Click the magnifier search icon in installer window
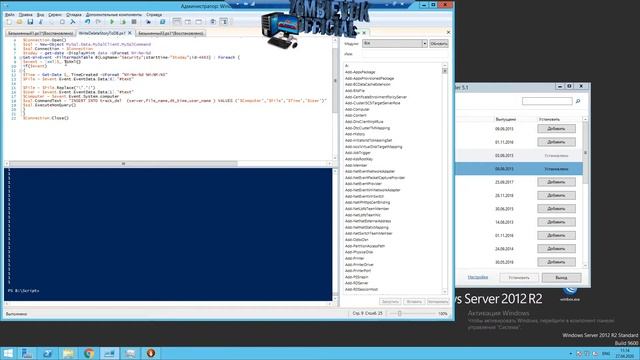The width and height of the screenshot is (640, 360). pos(578,101)
